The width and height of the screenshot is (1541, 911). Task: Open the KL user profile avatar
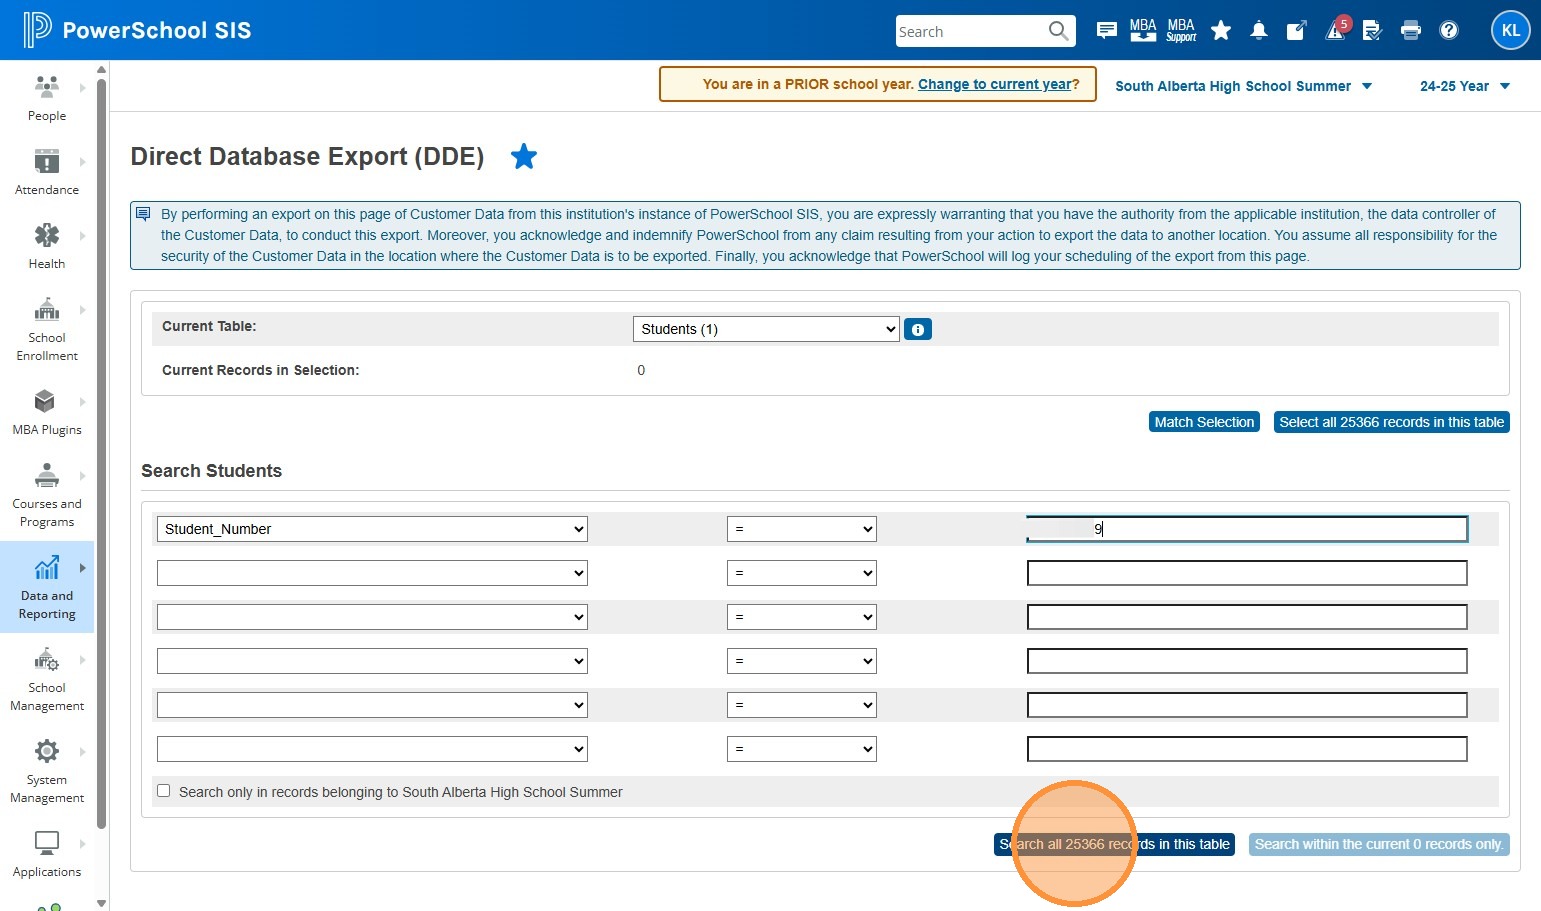point(1511,30)
